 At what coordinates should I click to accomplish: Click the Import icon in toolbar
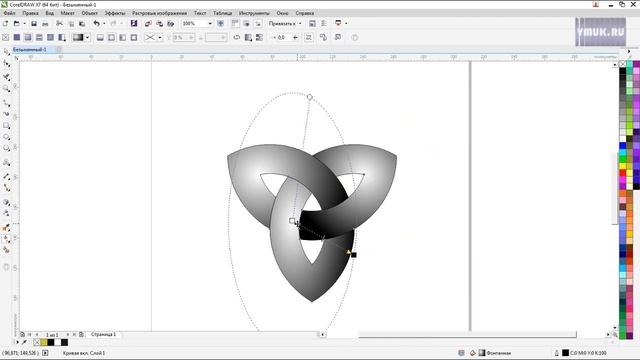148,24
